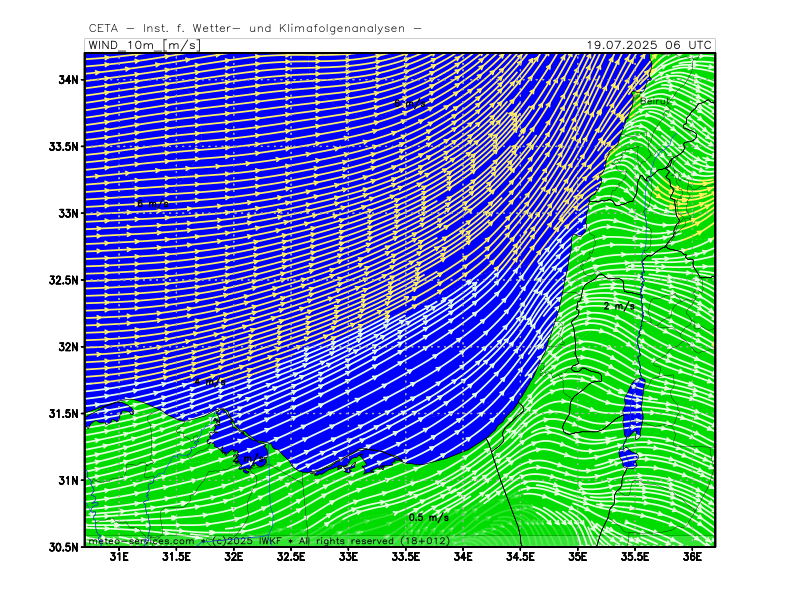Click the '30.5N' latitude axis label
Screen dimensions: 800x600
[x=64, y=547]
